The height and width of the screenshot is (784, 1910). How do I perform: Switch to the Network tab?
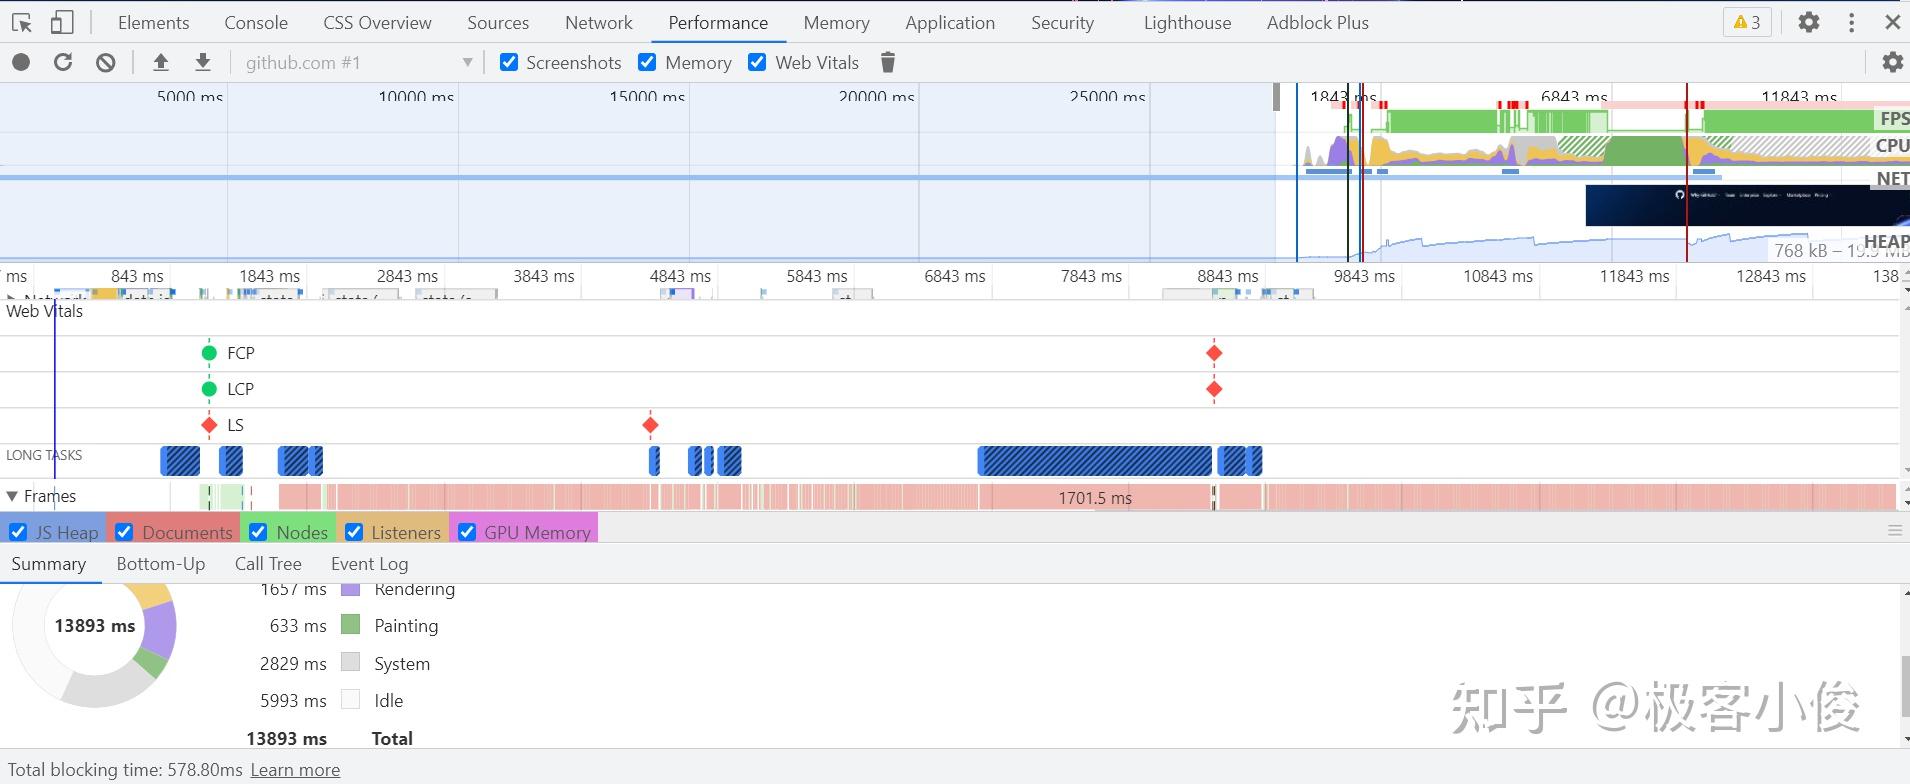[x=598, y=22]
